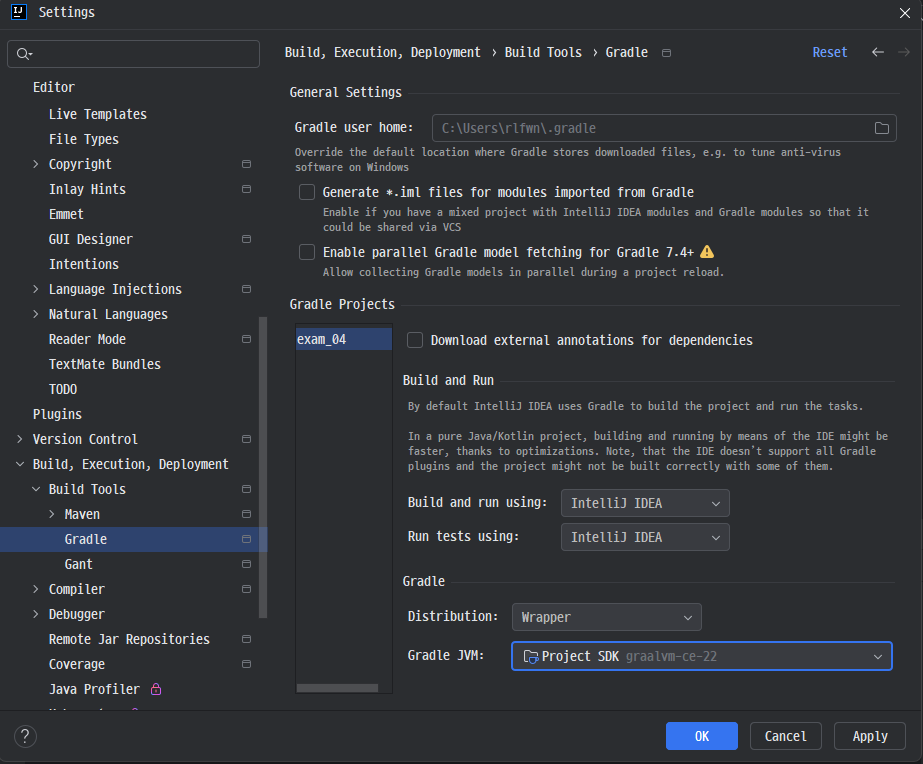Open the Distribution Wrapper dropdown
The width and height of the screenshot is (923, 764).
(606, 617)
